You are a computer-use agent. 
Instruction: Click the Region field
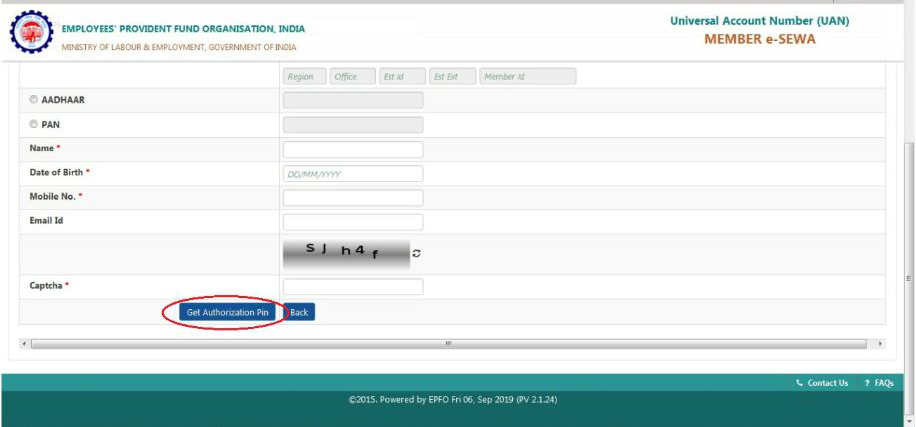[x=304, y=77]
